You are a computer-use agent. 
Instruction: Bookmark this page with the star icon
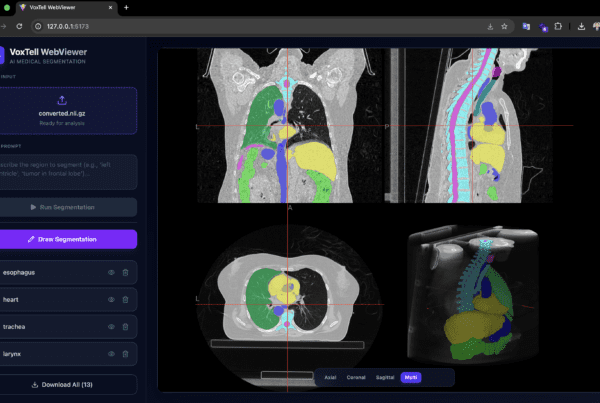point(504,27)
